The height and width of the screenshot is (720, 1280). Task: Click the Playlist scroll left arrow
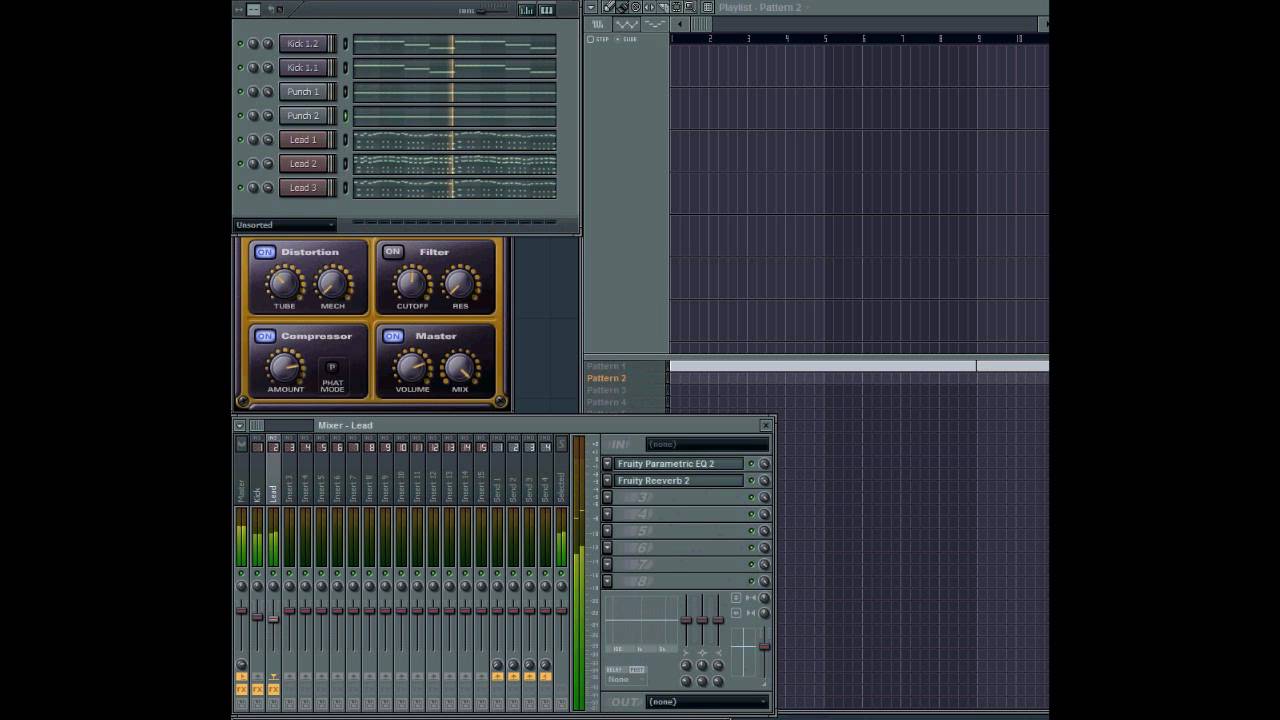click(x=680, y=24)
